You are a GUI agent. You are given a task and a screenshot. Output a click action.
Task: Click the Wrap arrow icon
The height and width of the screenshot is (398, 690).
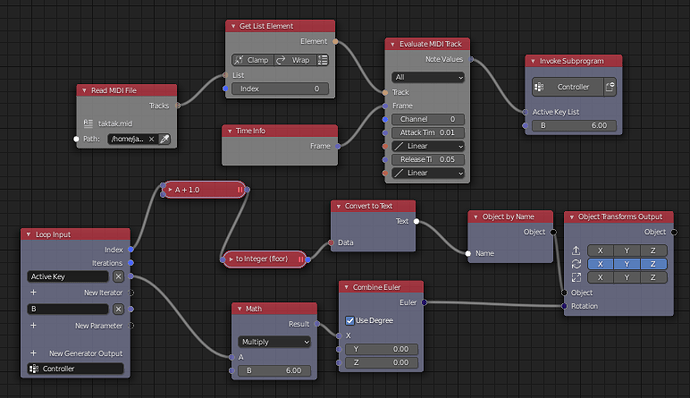[280, 60]
